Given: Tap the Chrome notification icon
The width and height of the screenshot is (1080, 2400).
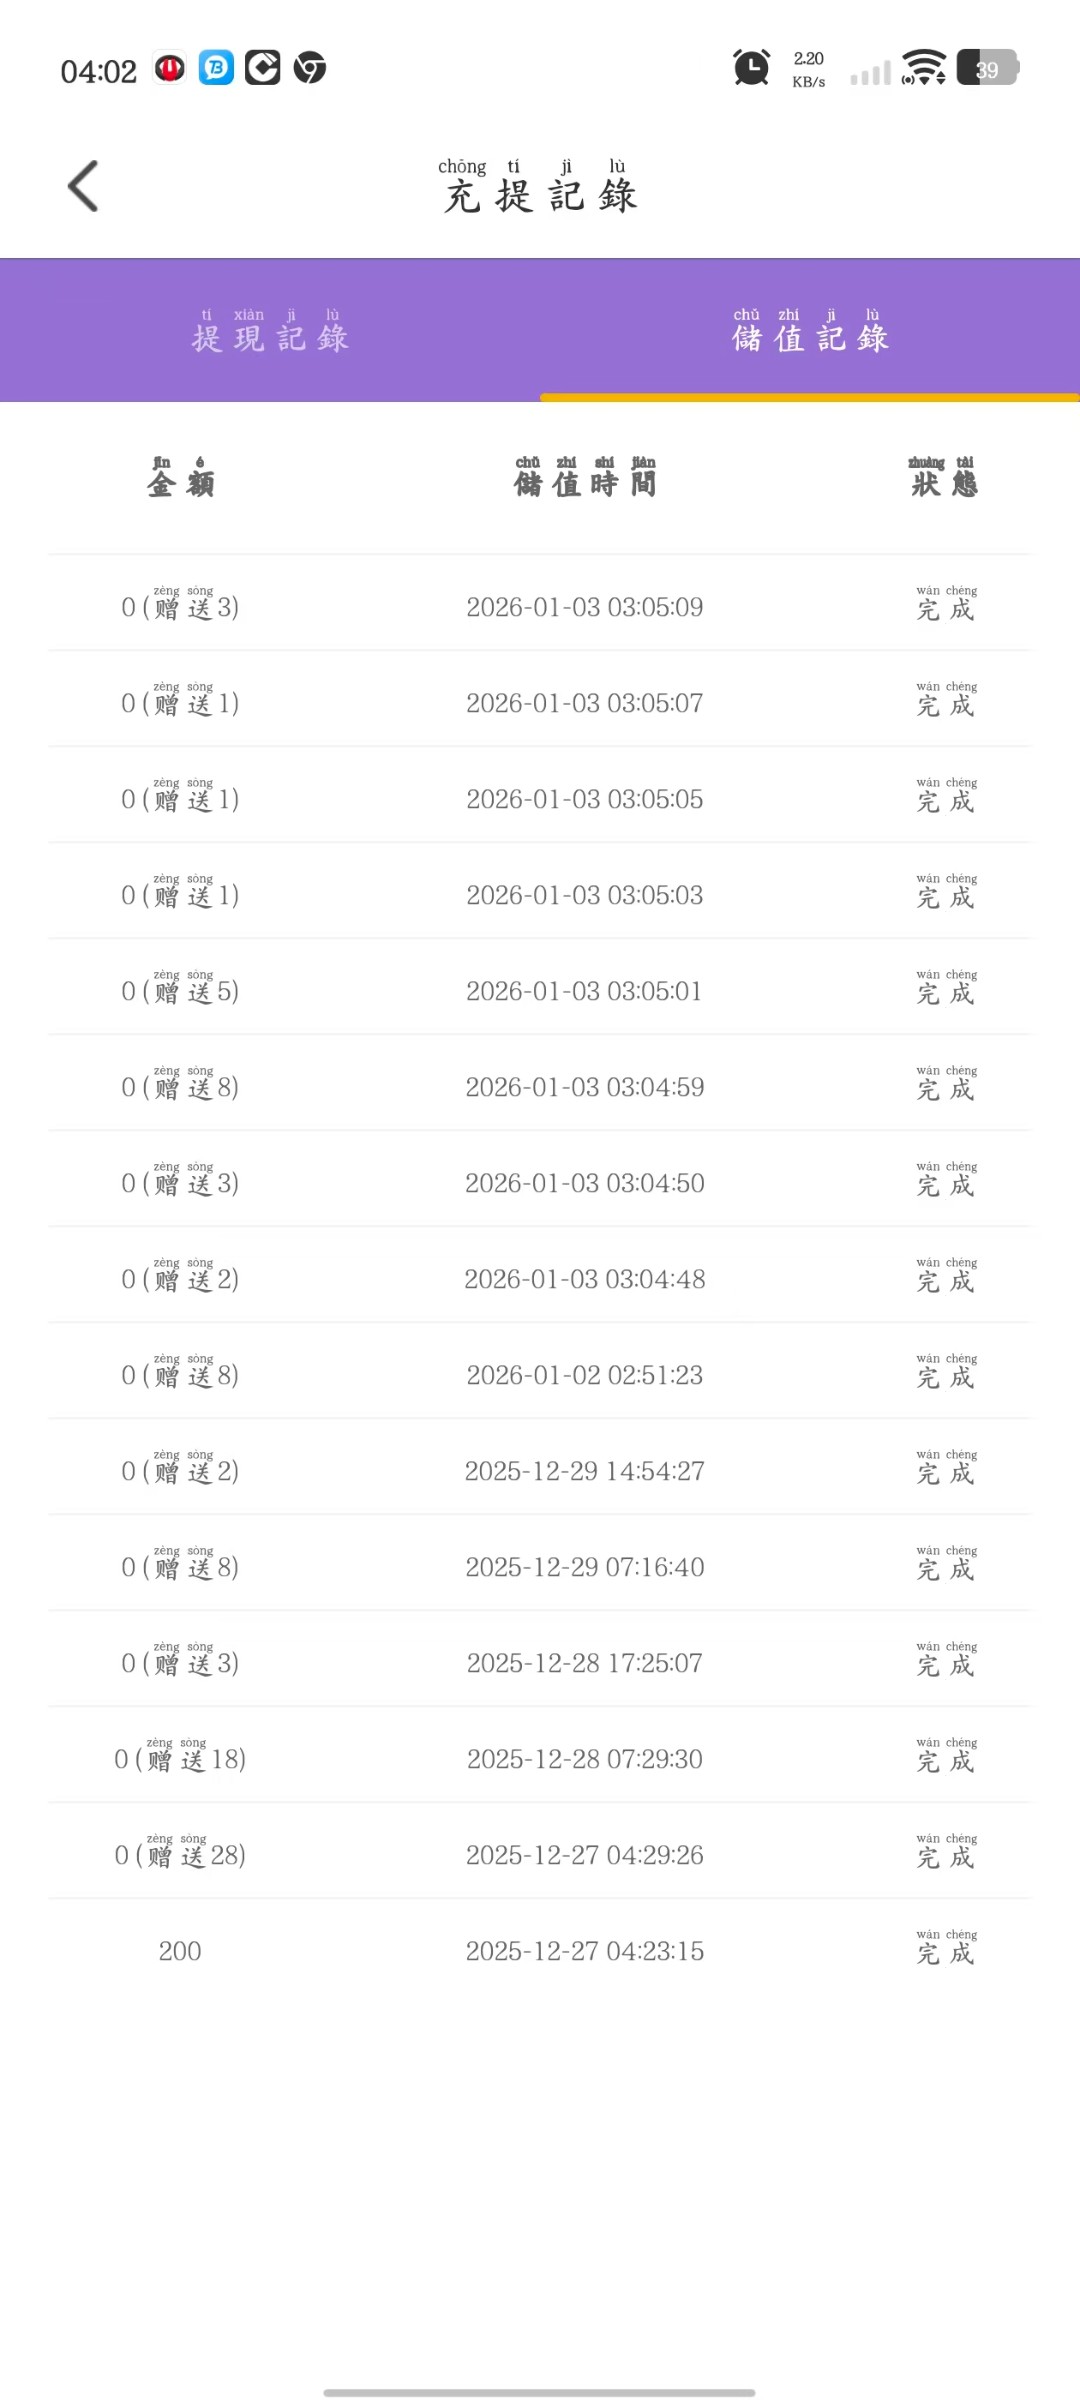Looking at the screenshot, I should [x=310, y=68].
